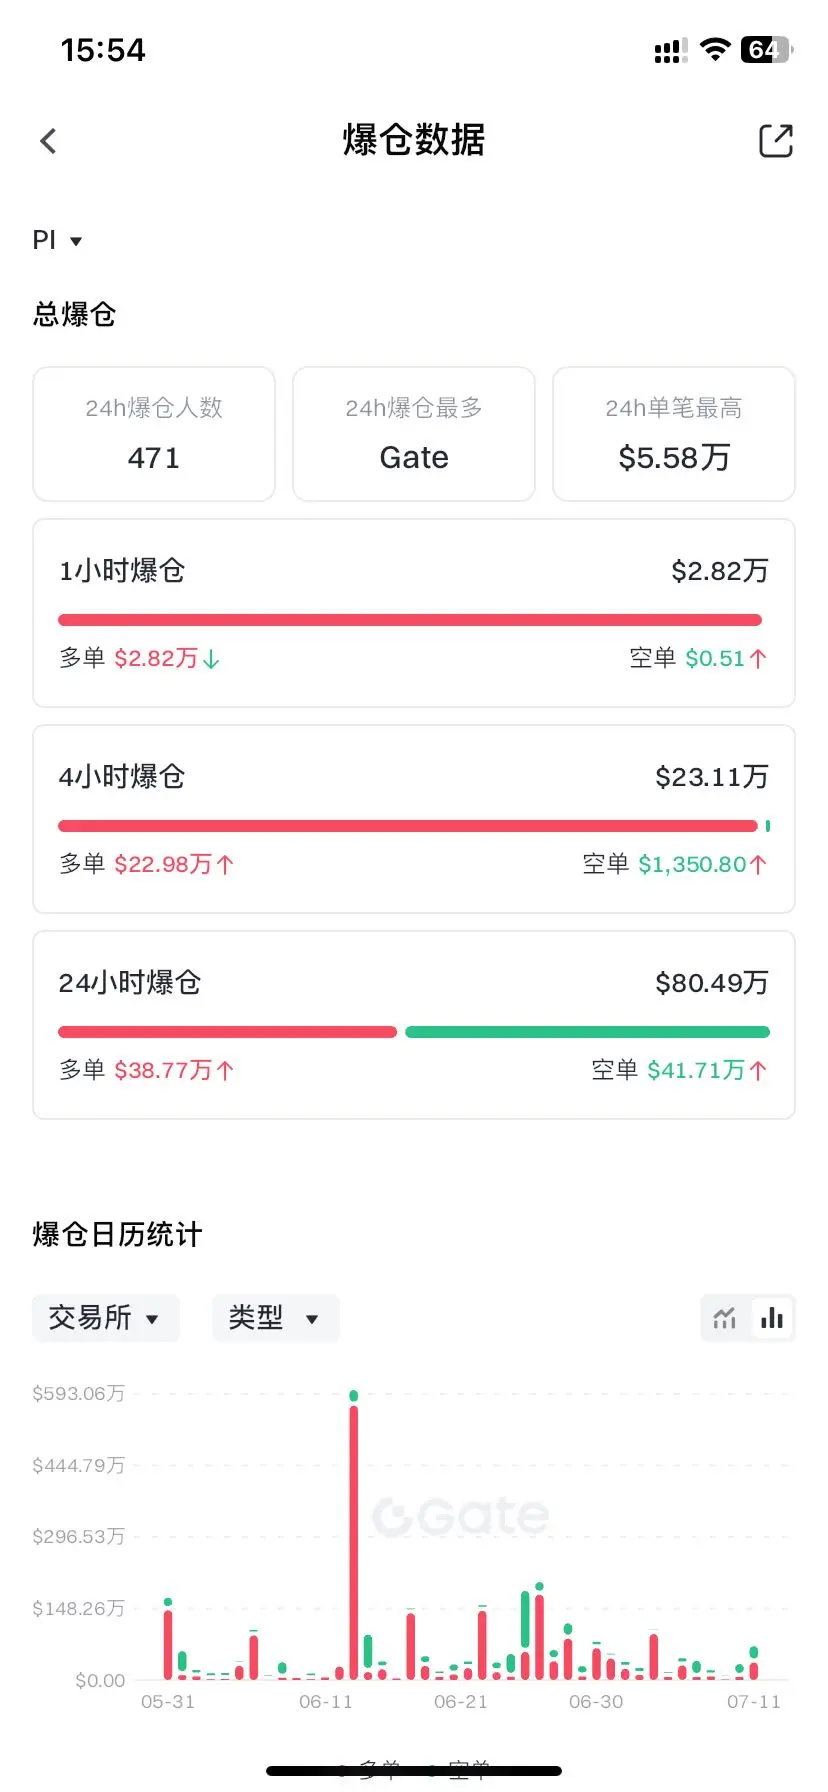Tap the green short bar in 24小时爆仓

point(587,1032)
